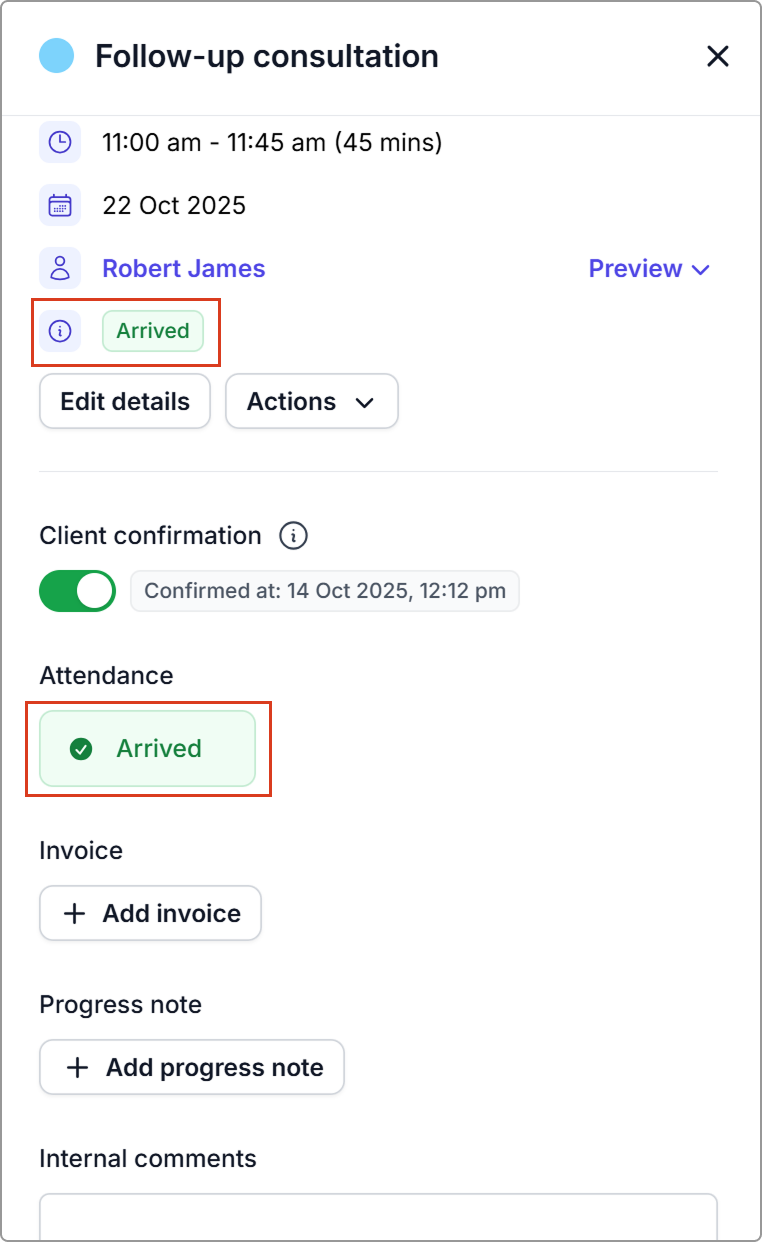Toggle off the Client confirmation switch
The height and width of the screenshot is (1242, 762).
tap(77, 591)
